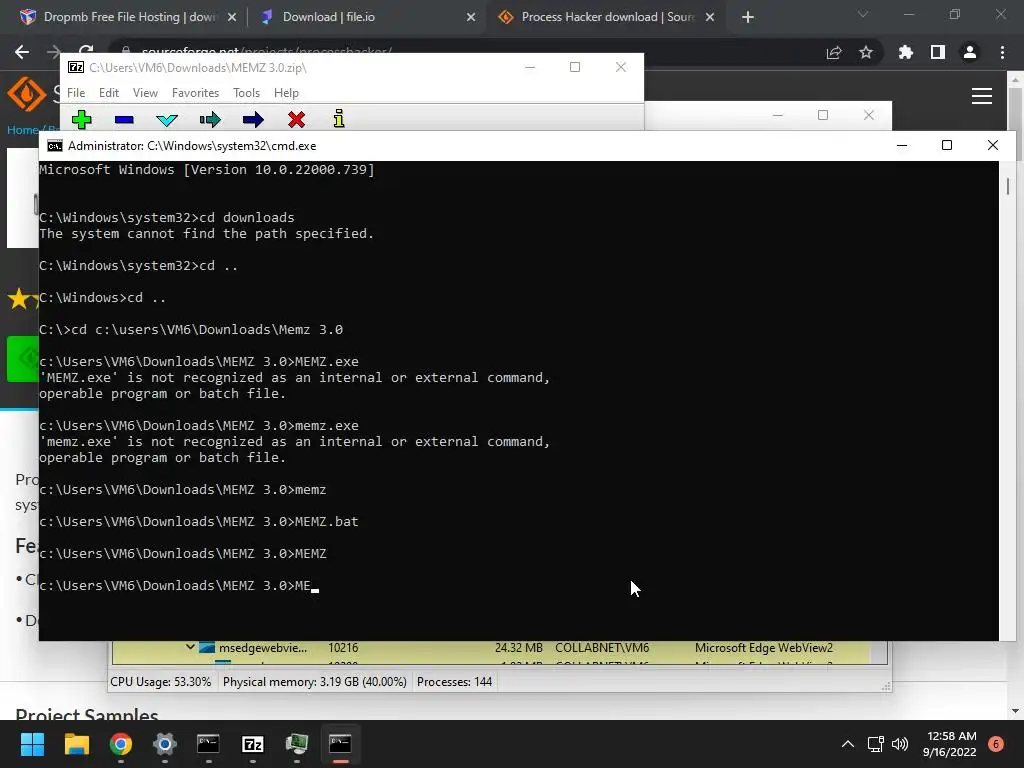
Task: Toggle Chrome side panel icon
Action: coord(938,52)
